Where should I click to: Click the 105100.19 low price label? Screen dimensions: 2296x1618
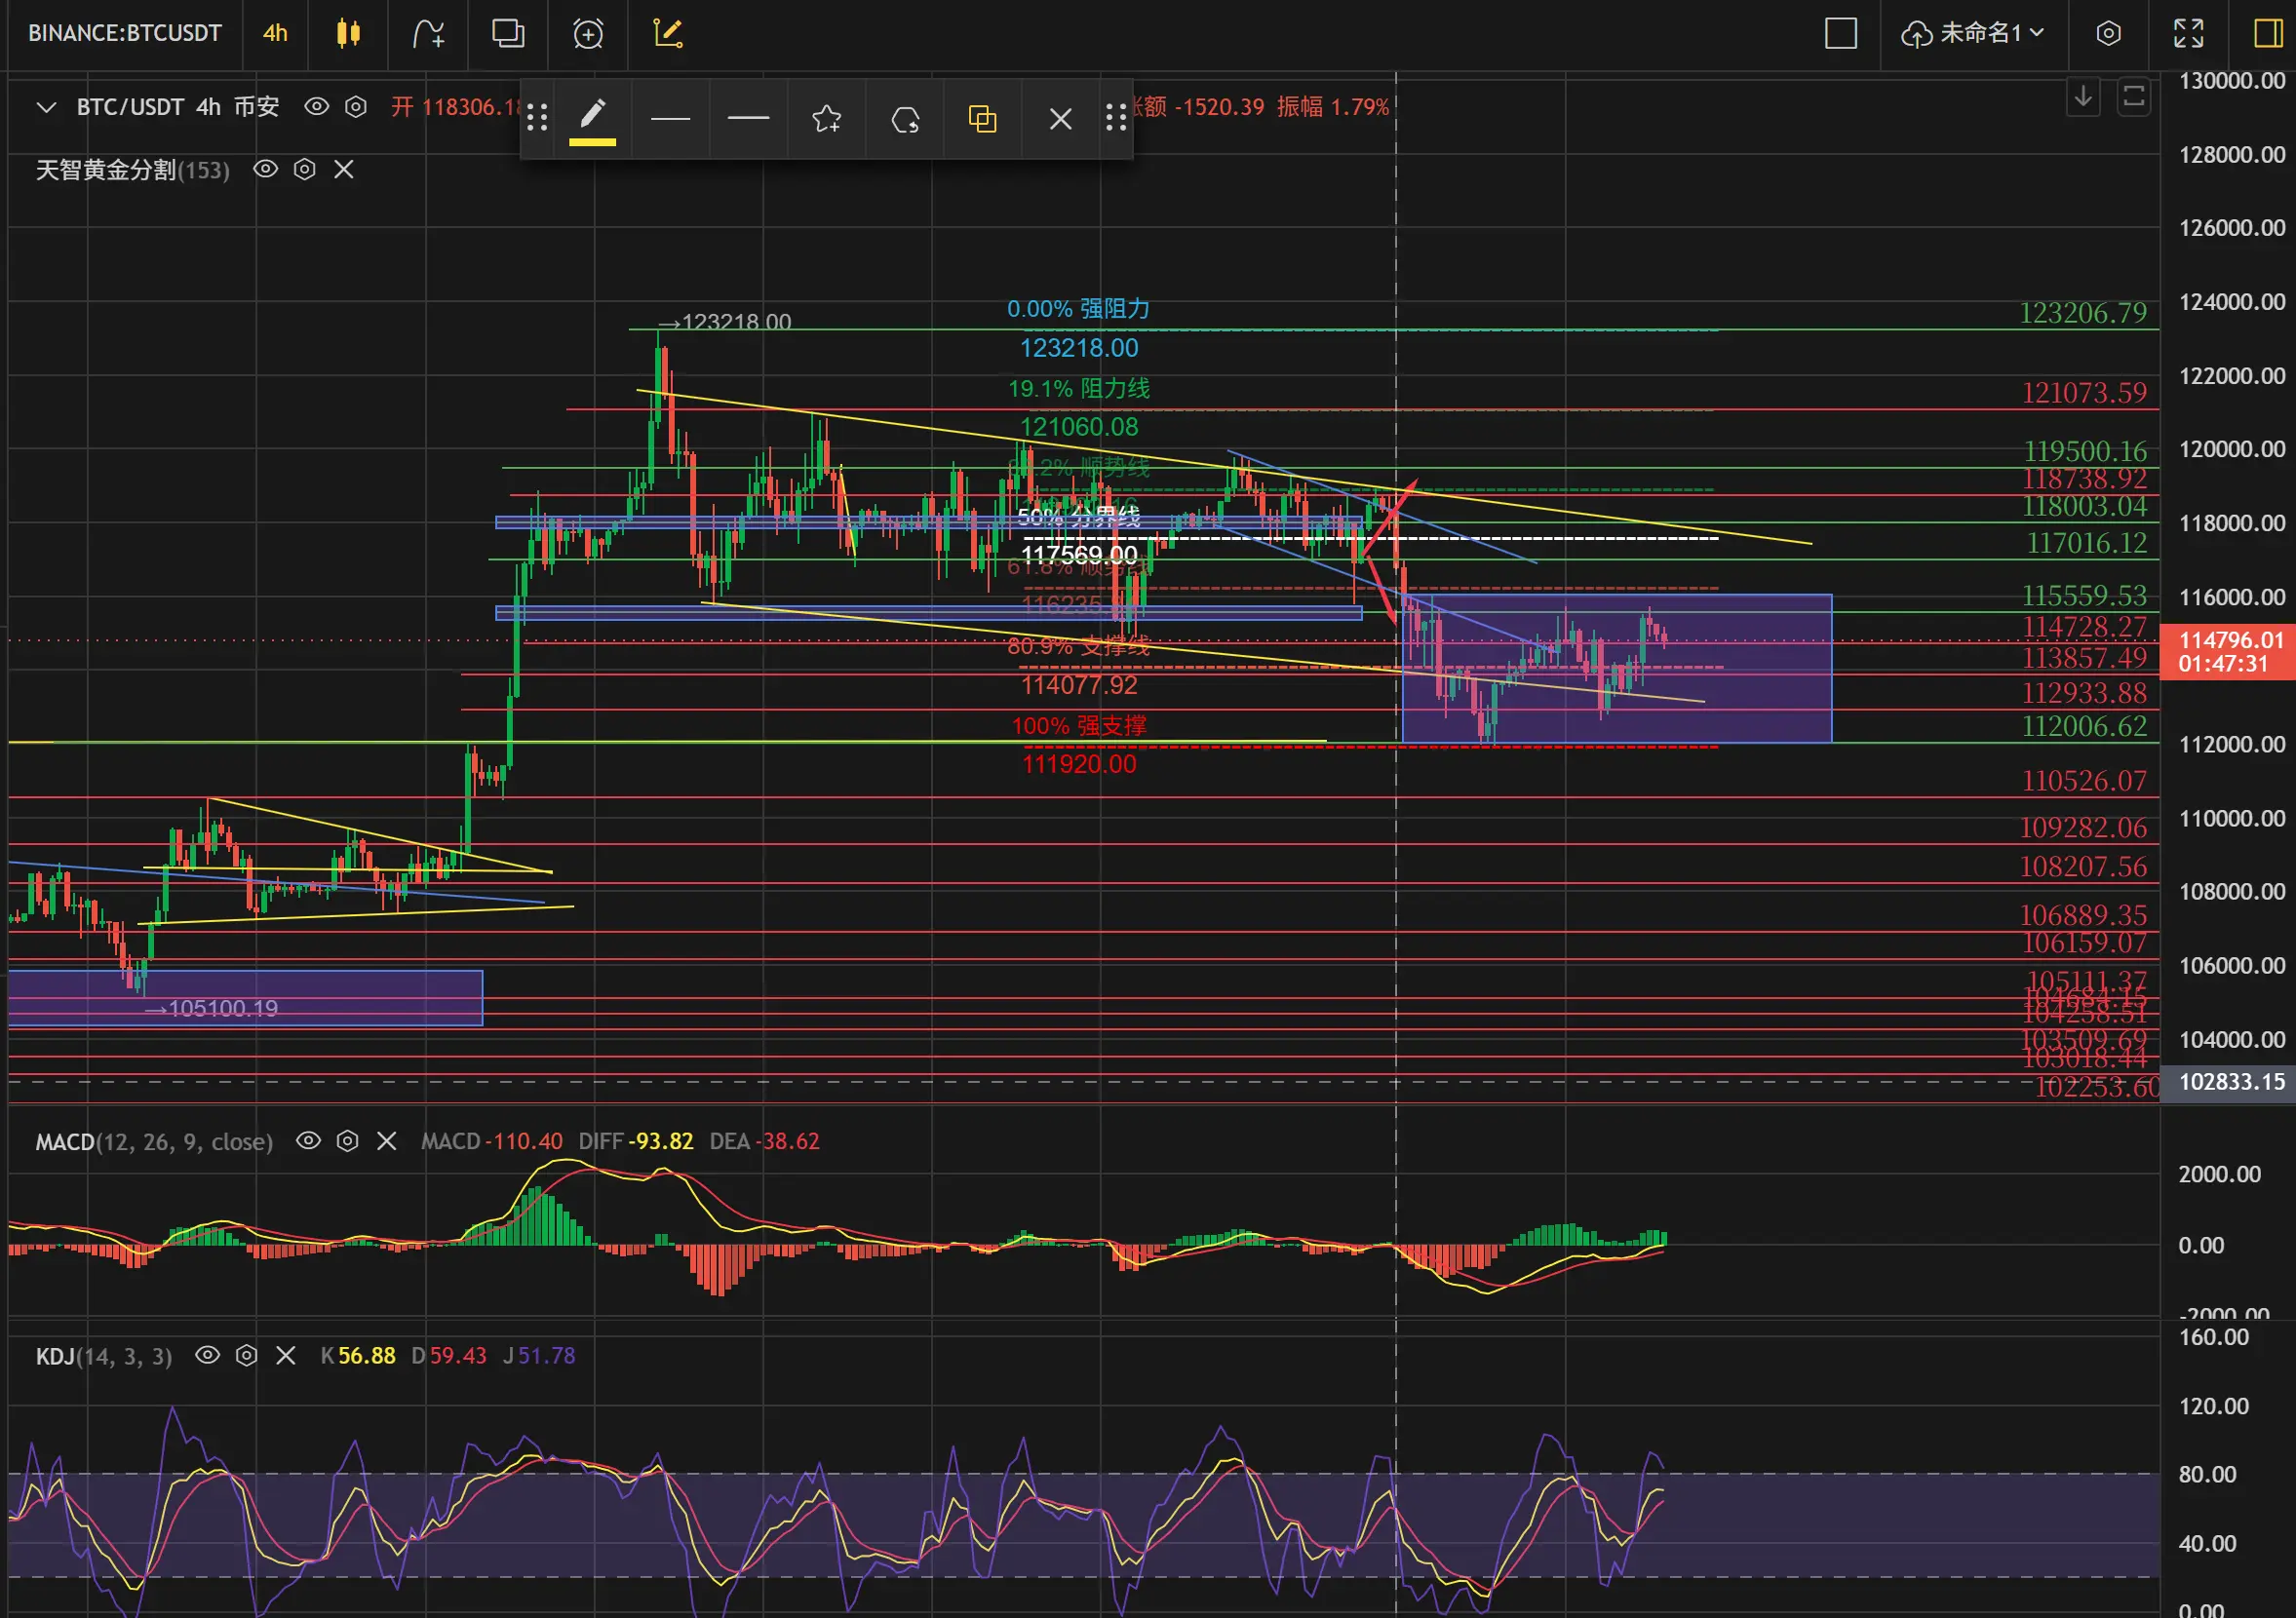pyautogui.click(x=212, y=1008)
